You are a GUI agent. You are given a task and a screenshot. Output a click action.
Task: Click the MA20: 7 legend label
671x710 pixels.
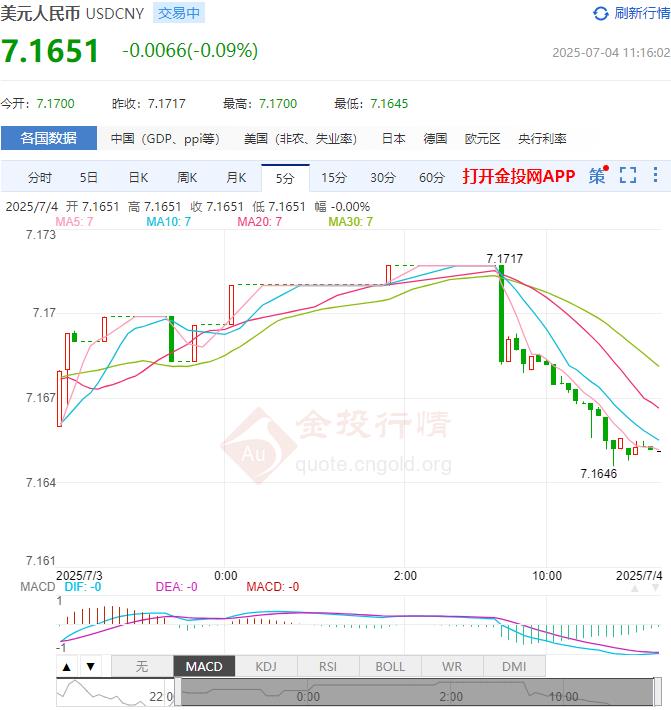[x=259, y=222]
